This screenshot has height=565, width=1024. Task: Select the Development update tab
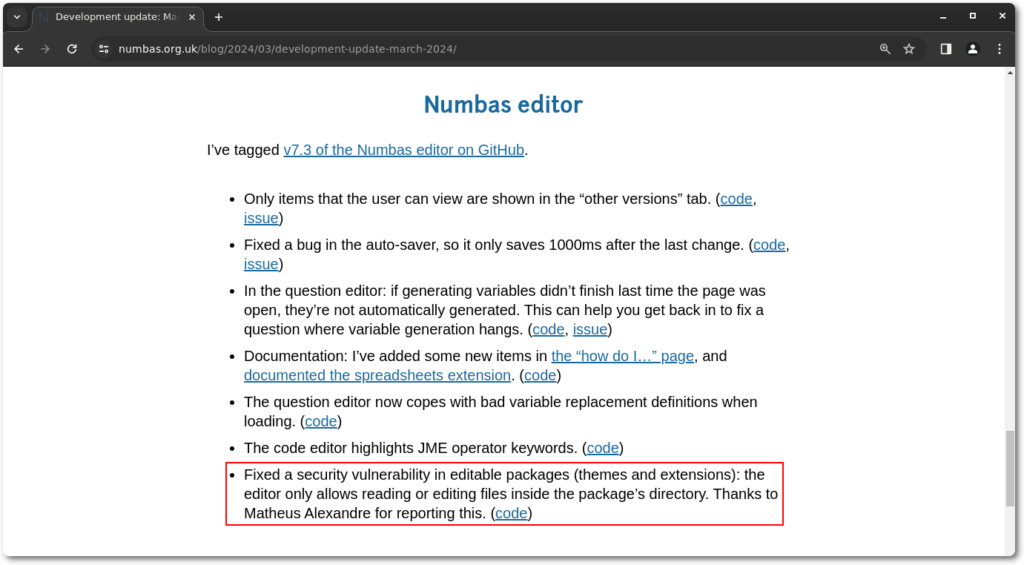tap(110, 17)
